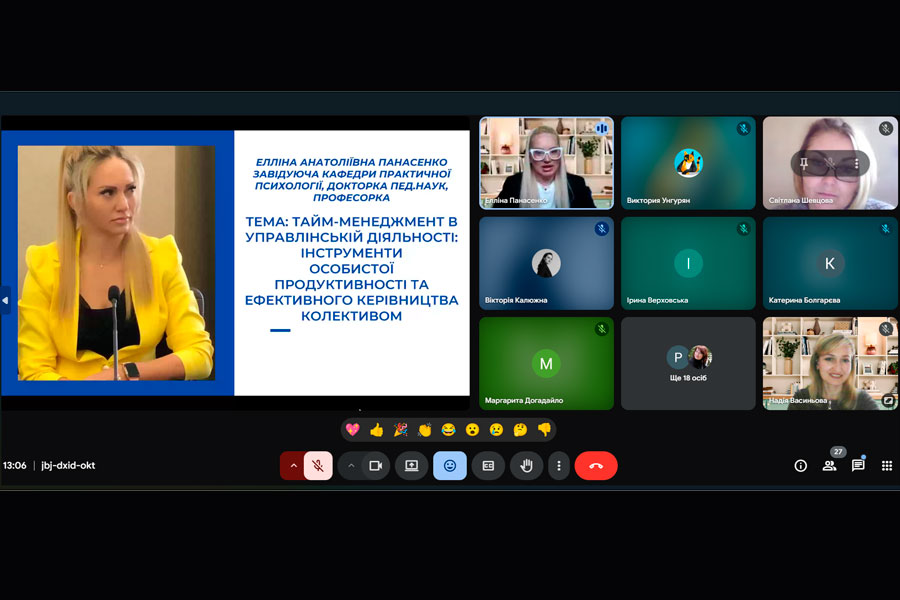Select Вікторія Калюжна participant tile

(x=546, y=263)
